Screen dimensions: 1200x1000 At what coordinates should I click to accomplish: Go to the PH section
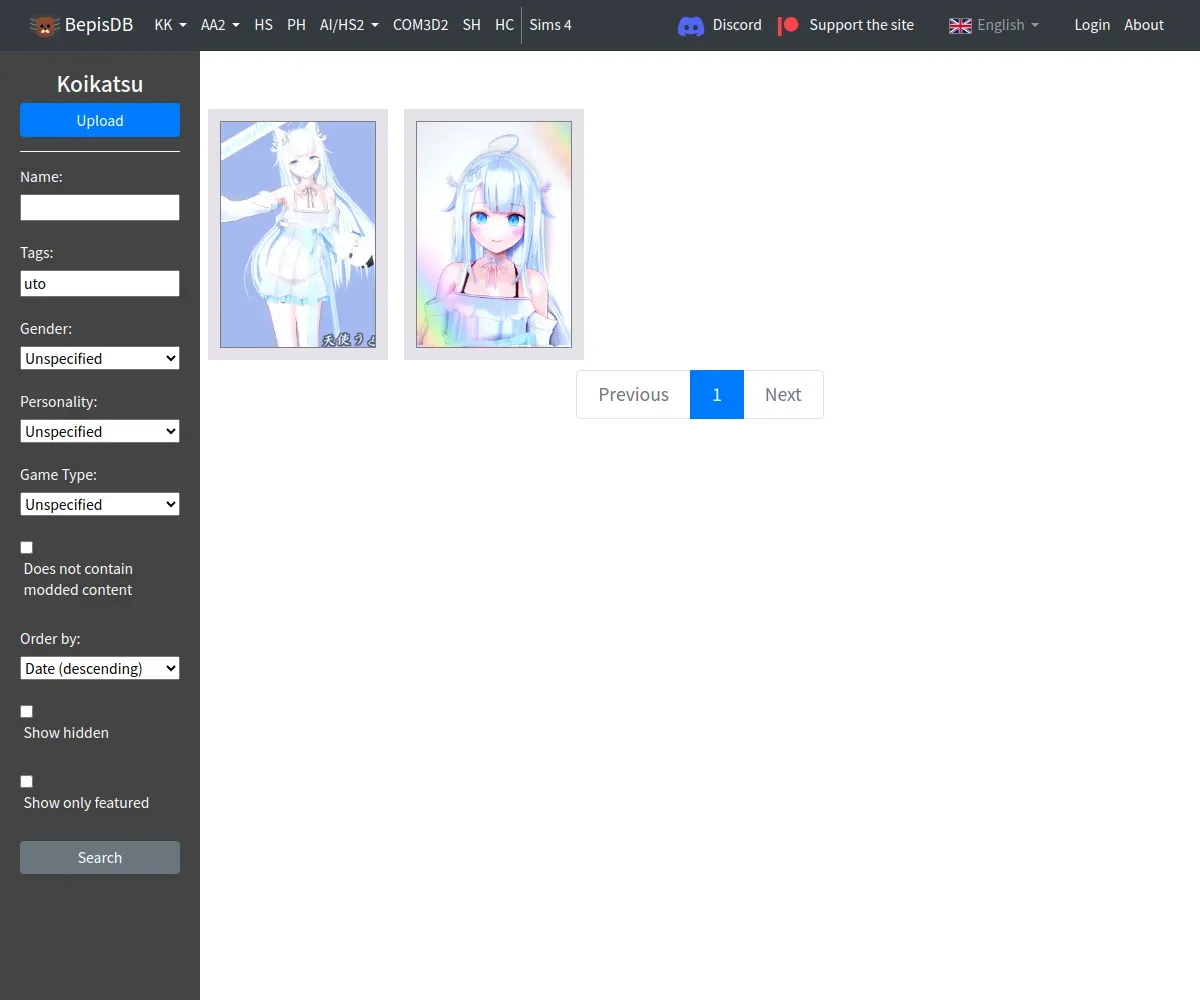click(296, 25)
